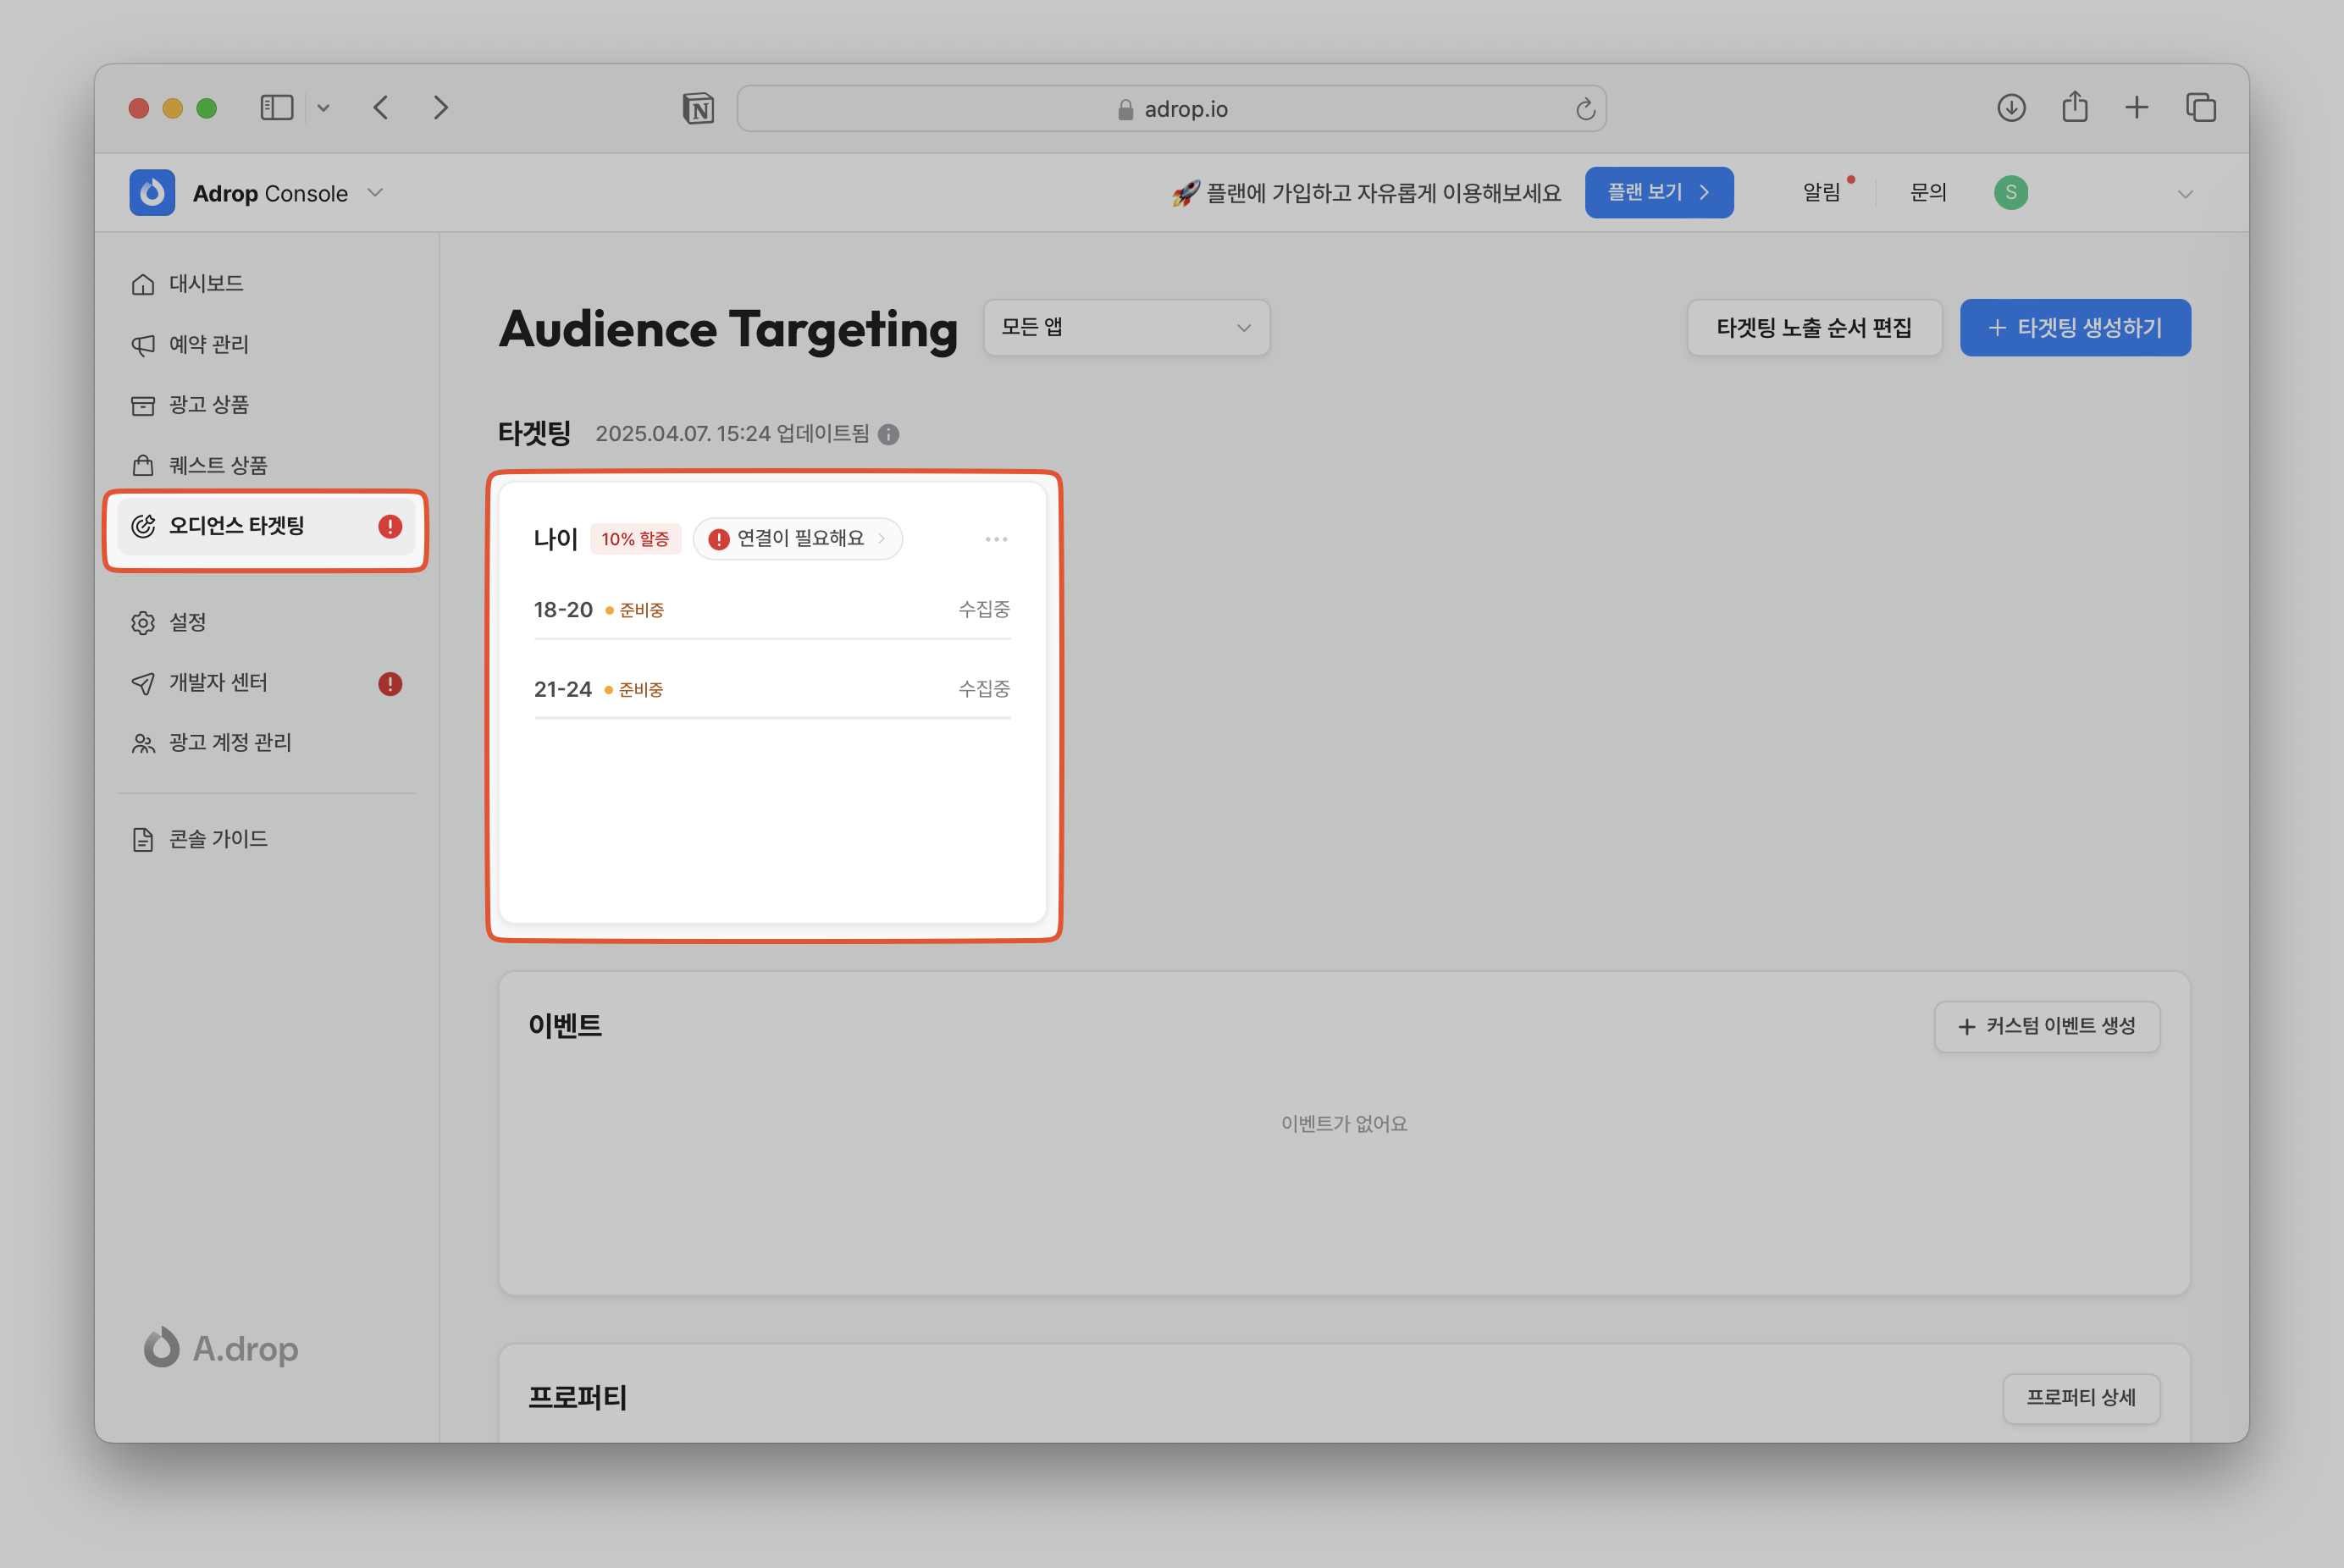Click the 콘솔 가이드 document icon

pyautogui.click(x=143, y=840)
